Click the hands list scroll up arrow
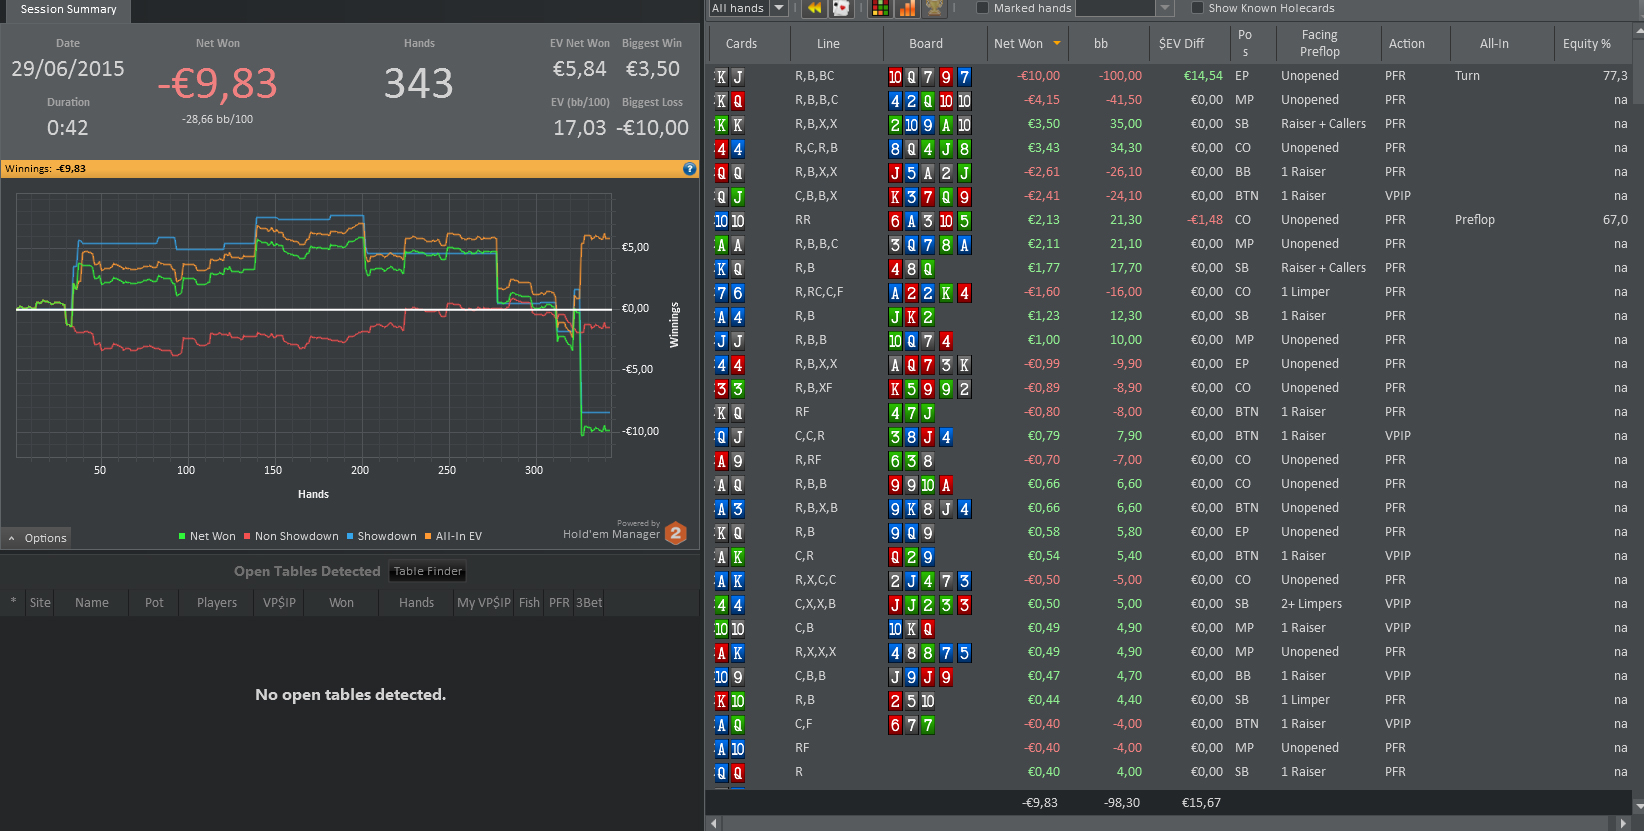The width and height of the screenshot is (1644, 831). click(1638, 32)
